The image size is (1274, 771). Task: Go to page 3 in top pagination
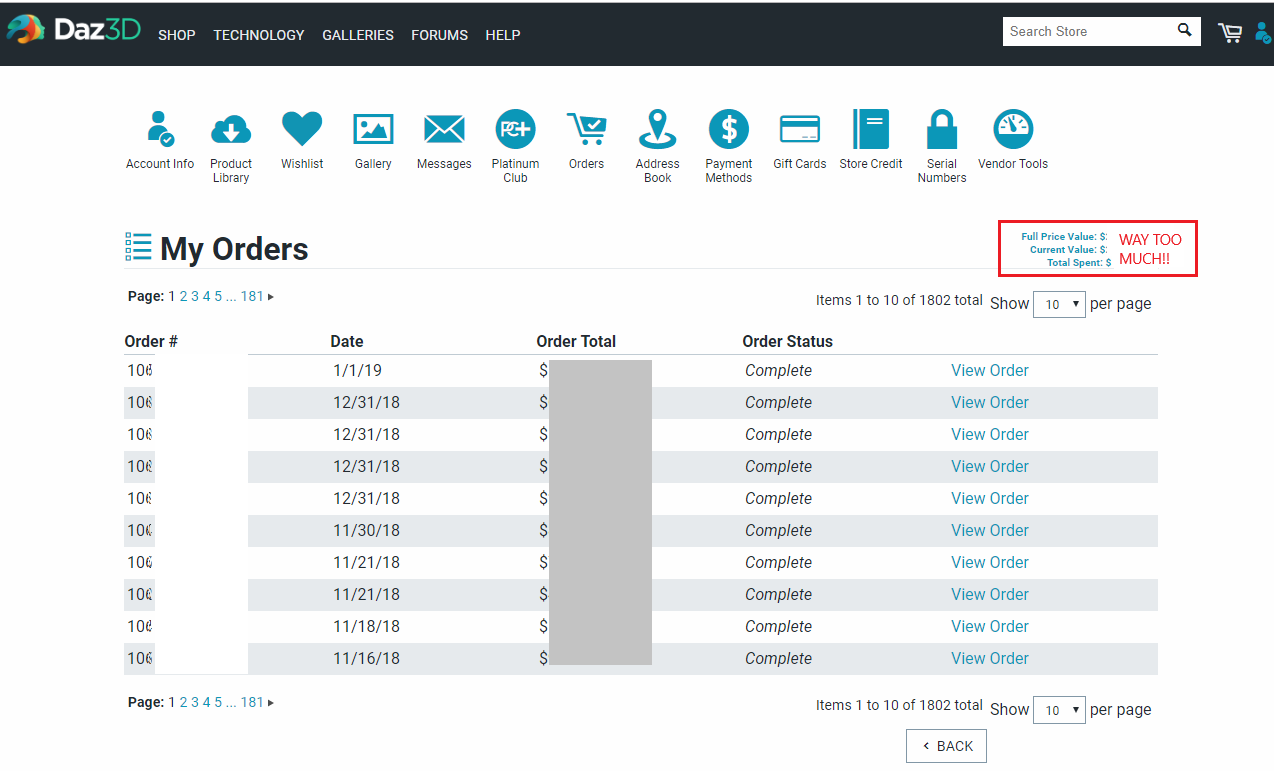(195, 296)
